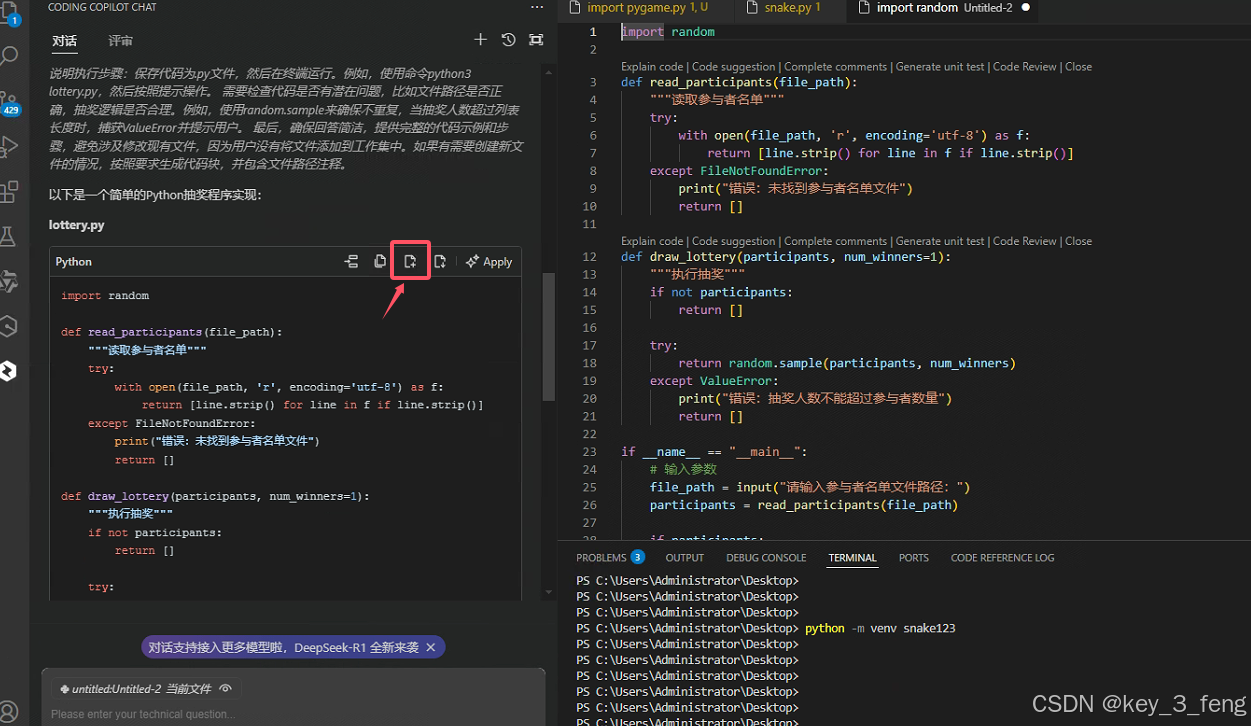Click Close codelens above read_participants
1251x726 pixels.
[1078, 67]
